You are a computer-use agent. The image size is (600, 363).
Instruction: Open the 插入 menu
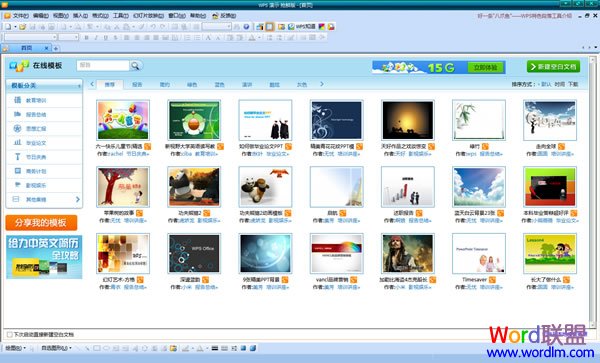(x=80, y=16)
